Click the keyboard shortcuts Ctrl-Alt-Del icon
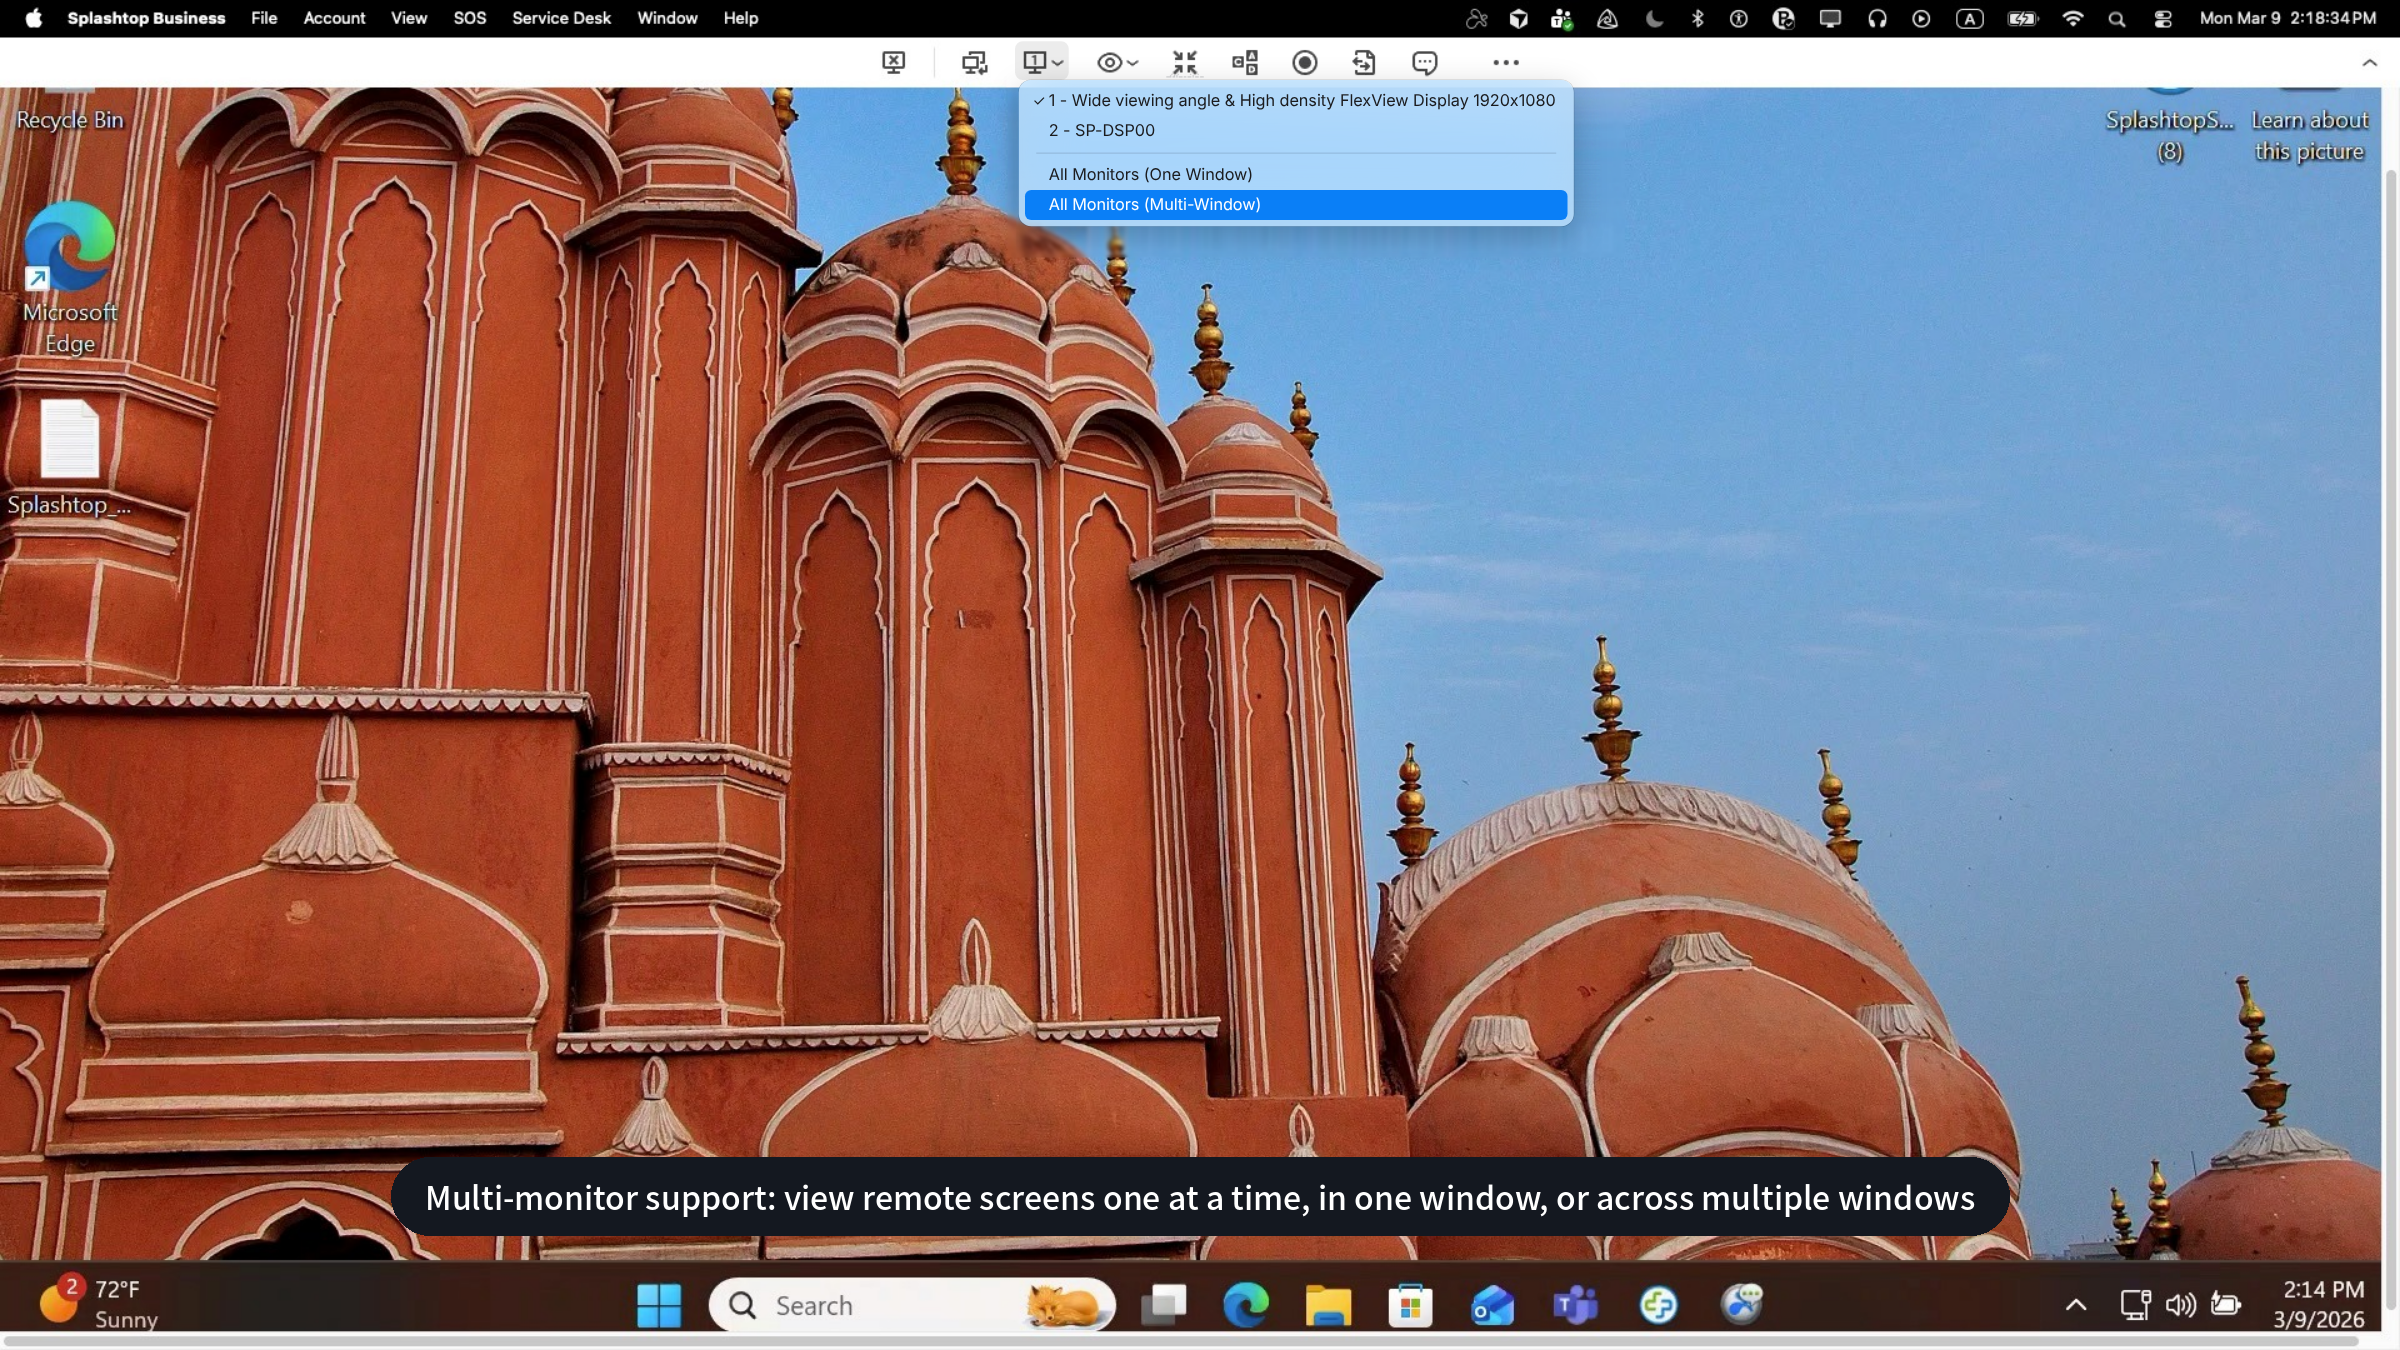The width and height of the screenshot is (2400, 1350). click(1244, 62)
